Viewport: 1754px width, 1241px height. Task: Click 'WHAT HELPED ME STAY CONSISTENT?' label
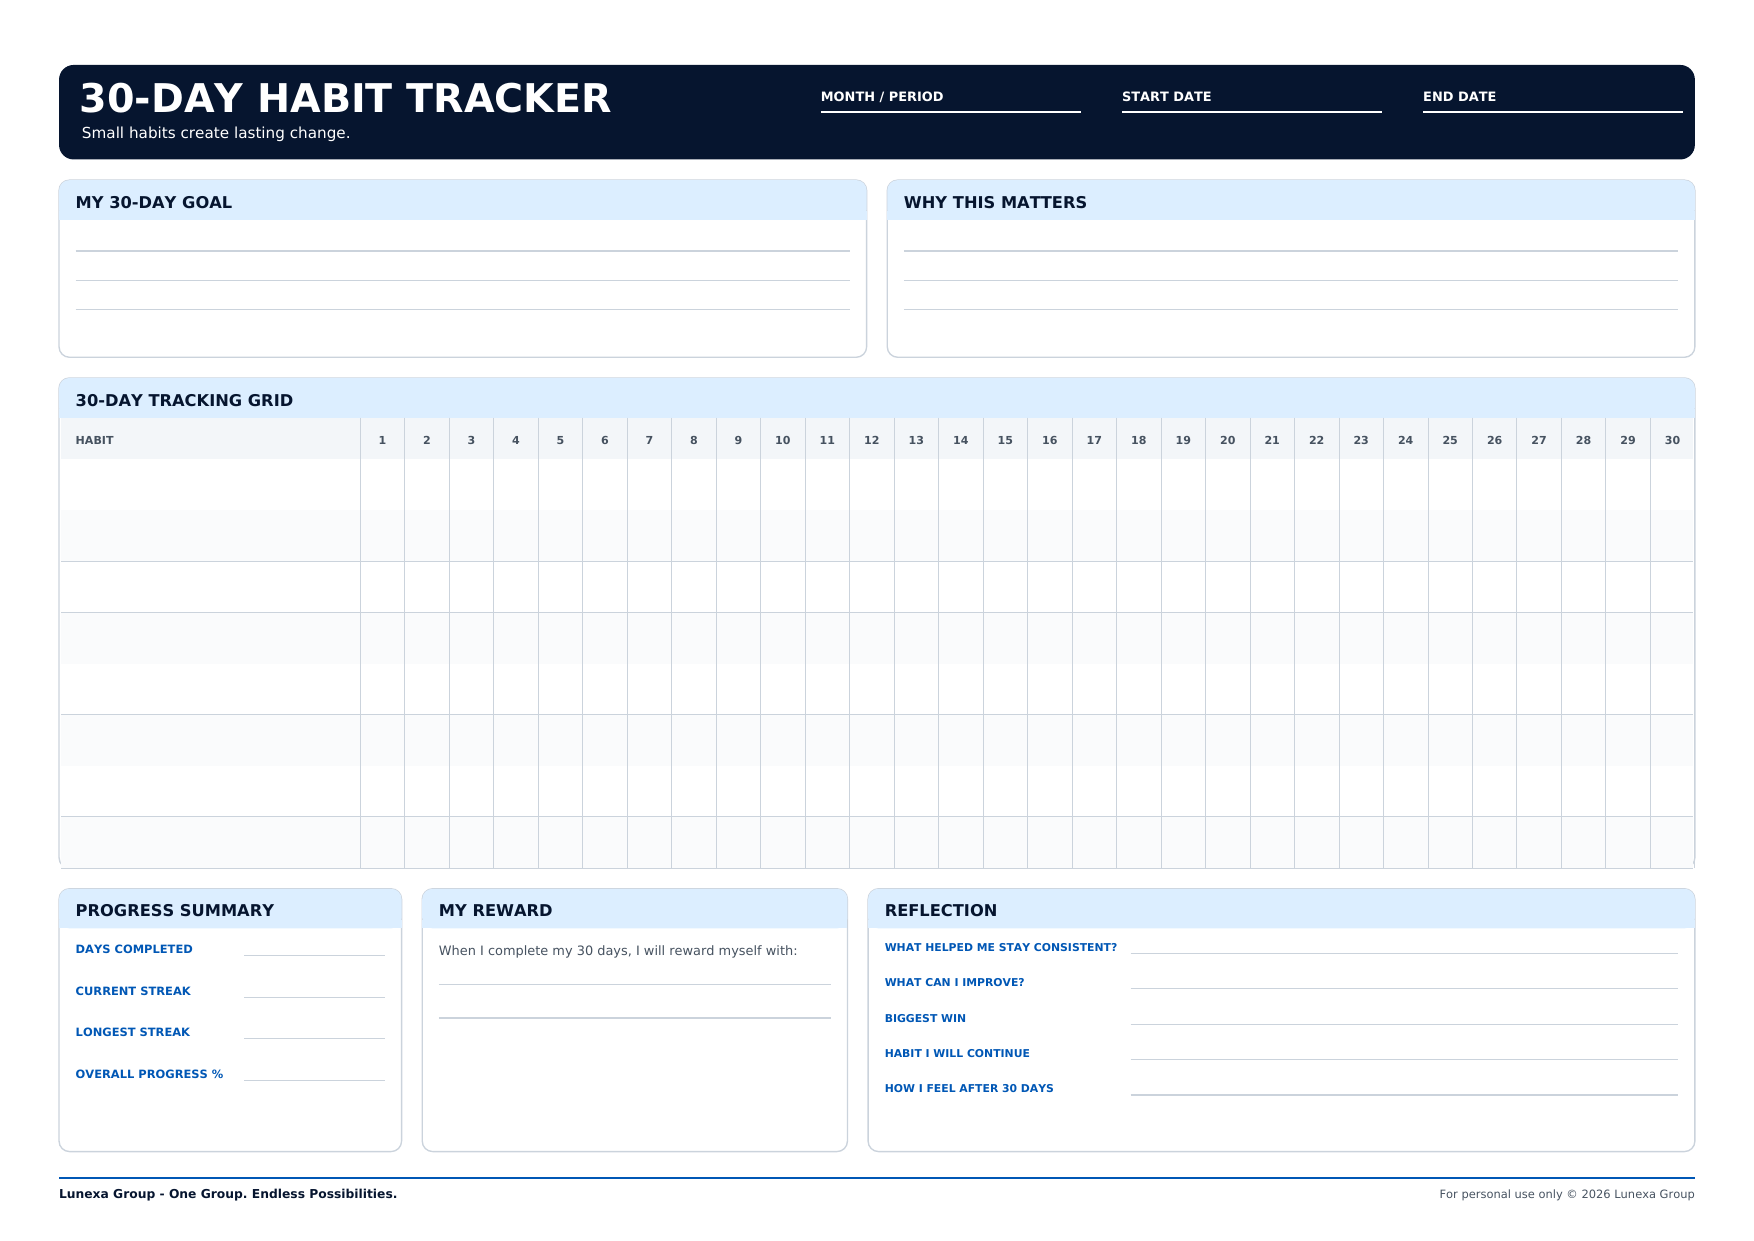tap(1001, 947)
